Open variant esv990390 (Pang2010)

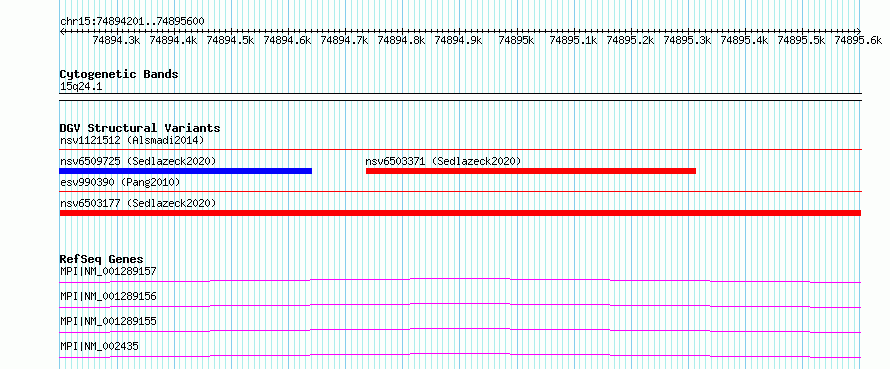pyautogui.click(x=120, y=182)
